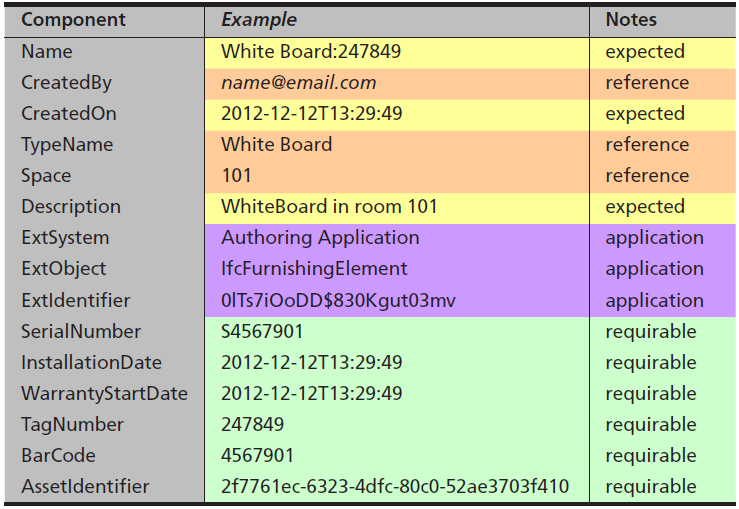Select the WarrantyStartDate row label
Image resolution: width=739 pixels, height=509 pixels.
click(105, 394)
